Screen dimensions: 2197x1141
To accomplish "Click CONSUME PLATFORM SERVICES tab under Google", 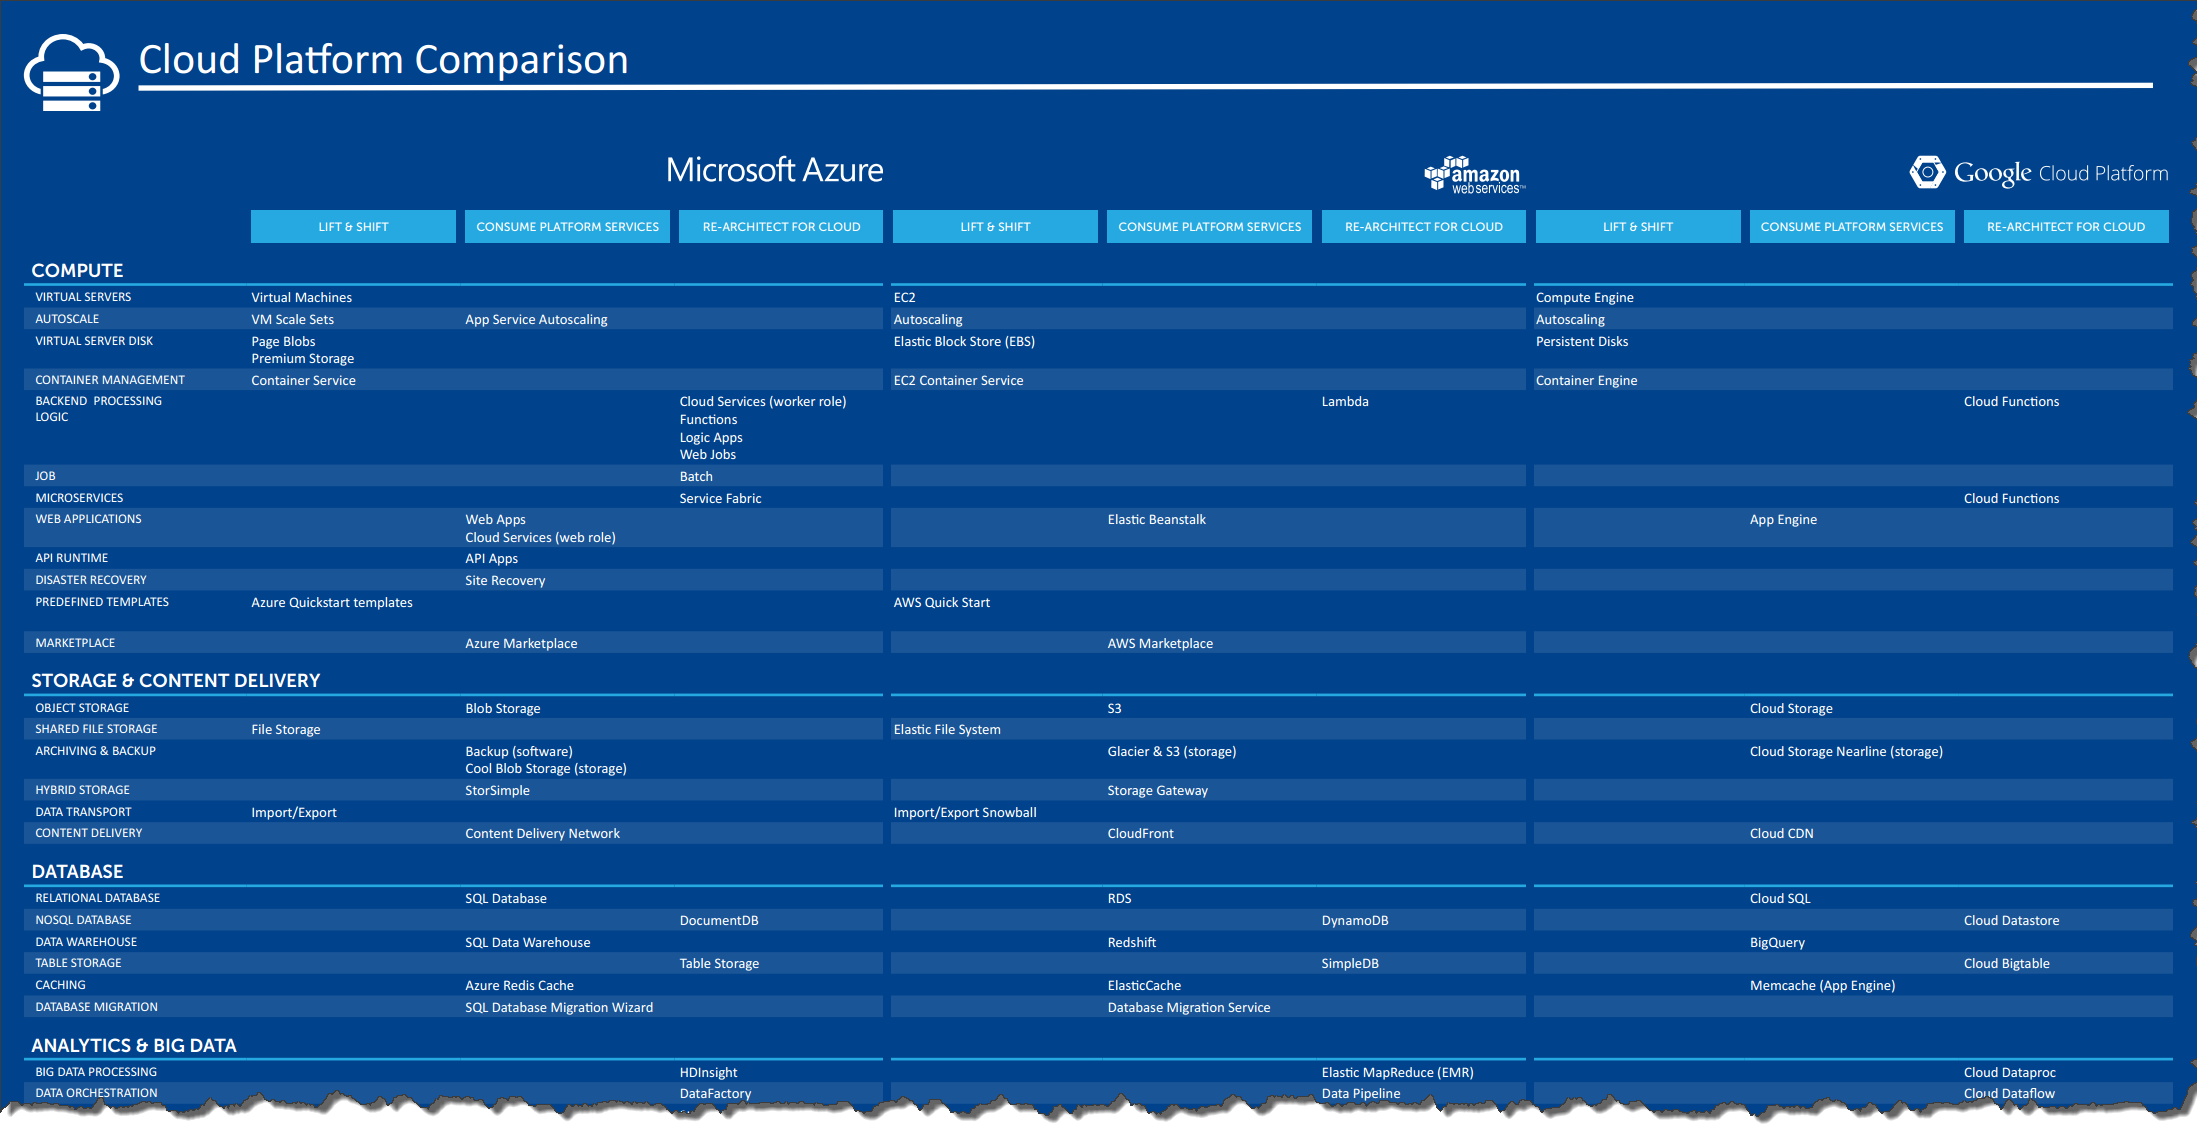I will (x=1853, y=225).
